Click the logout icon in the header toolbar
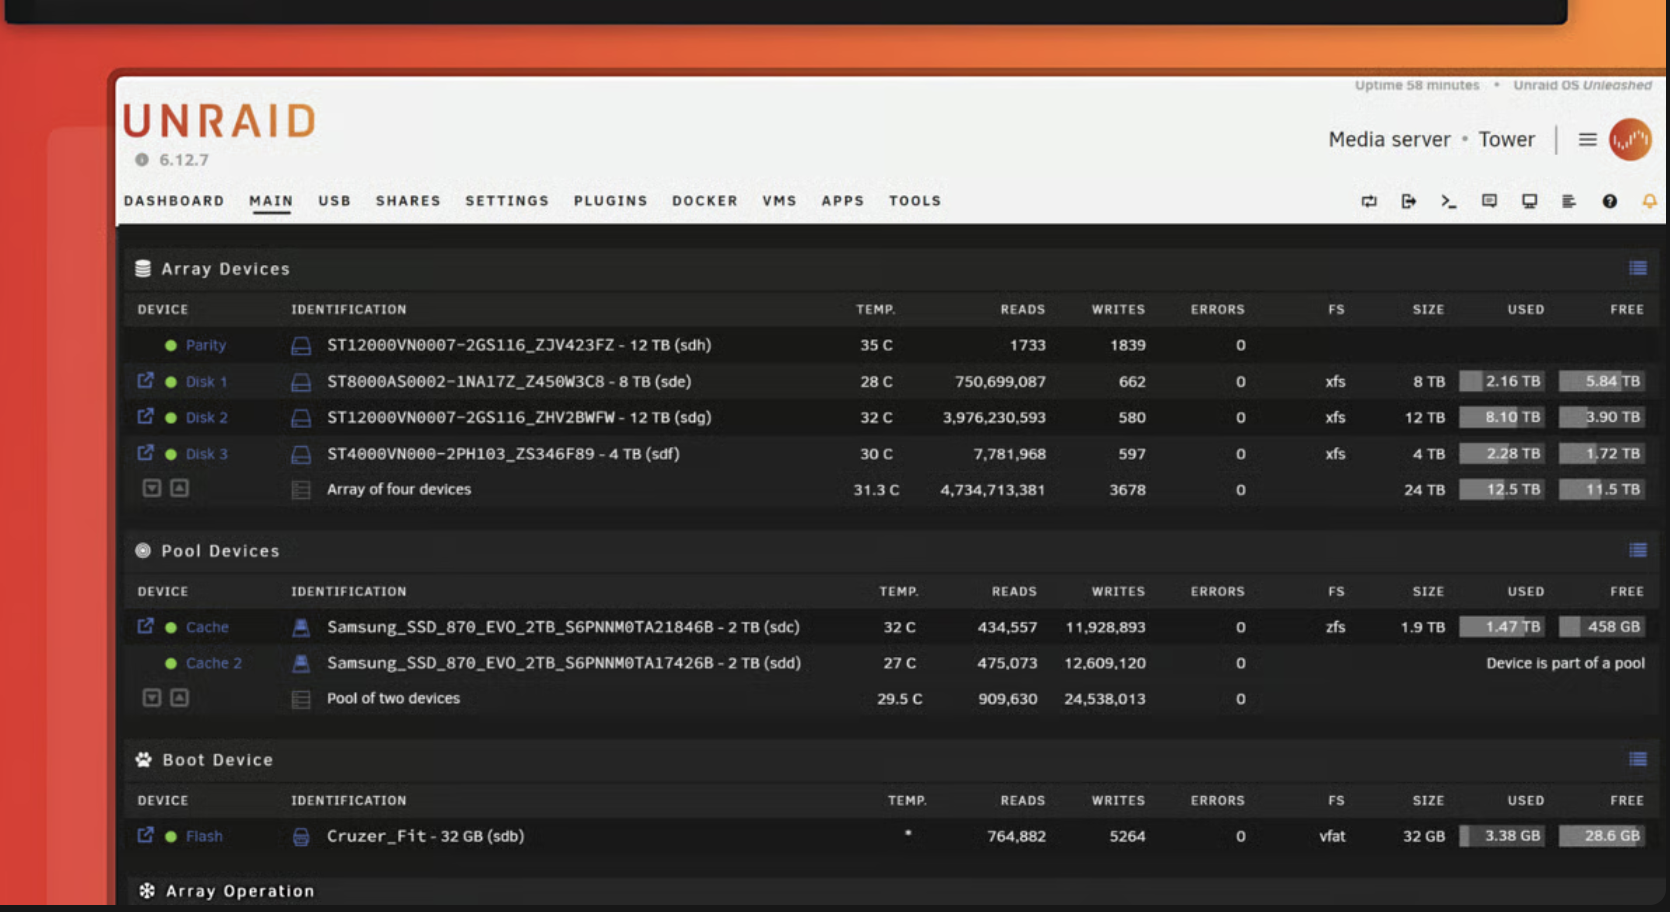1670x912 pixels. (1408, 201)
